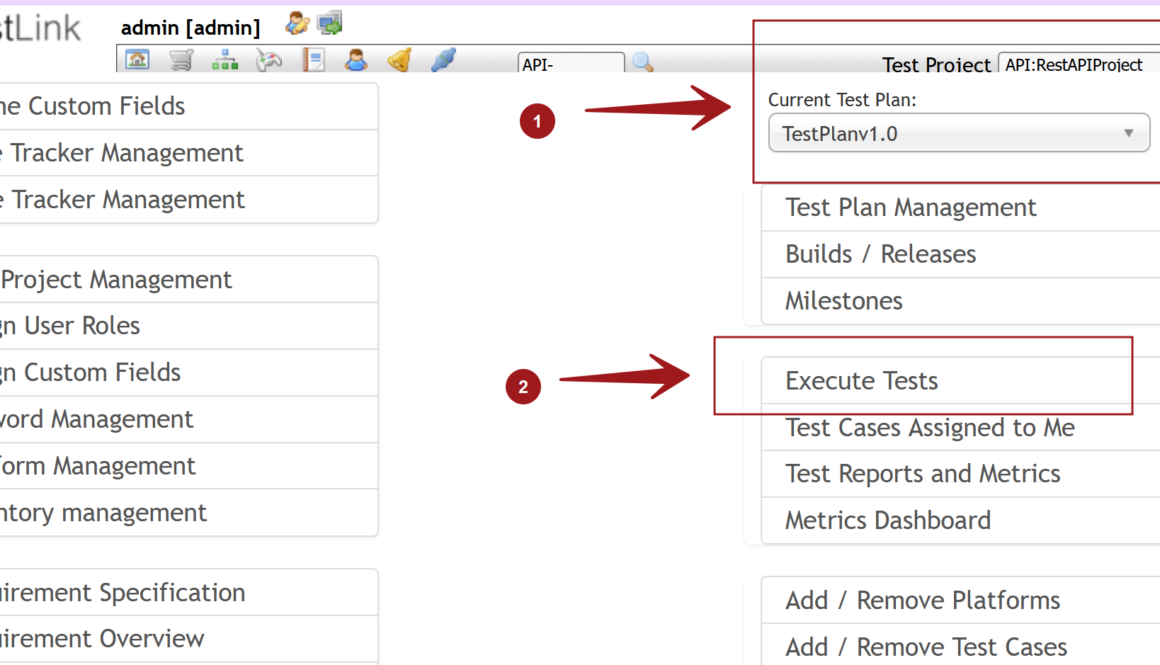
Task: Click the blue plug connector icon
Action: pyautogui.click(x=443, y=61)
